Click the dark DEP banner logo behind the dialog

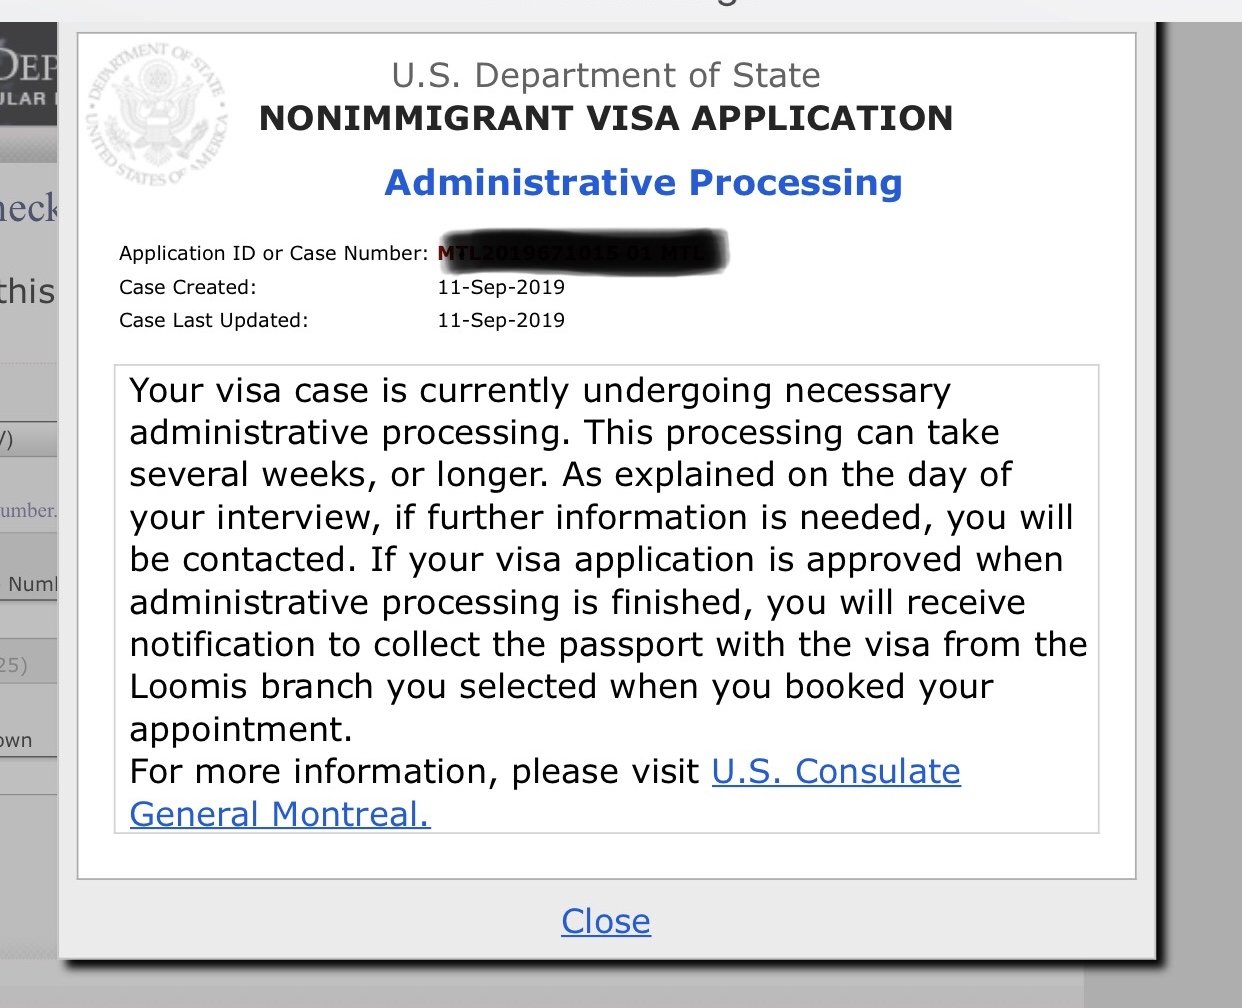click(28, 80)
